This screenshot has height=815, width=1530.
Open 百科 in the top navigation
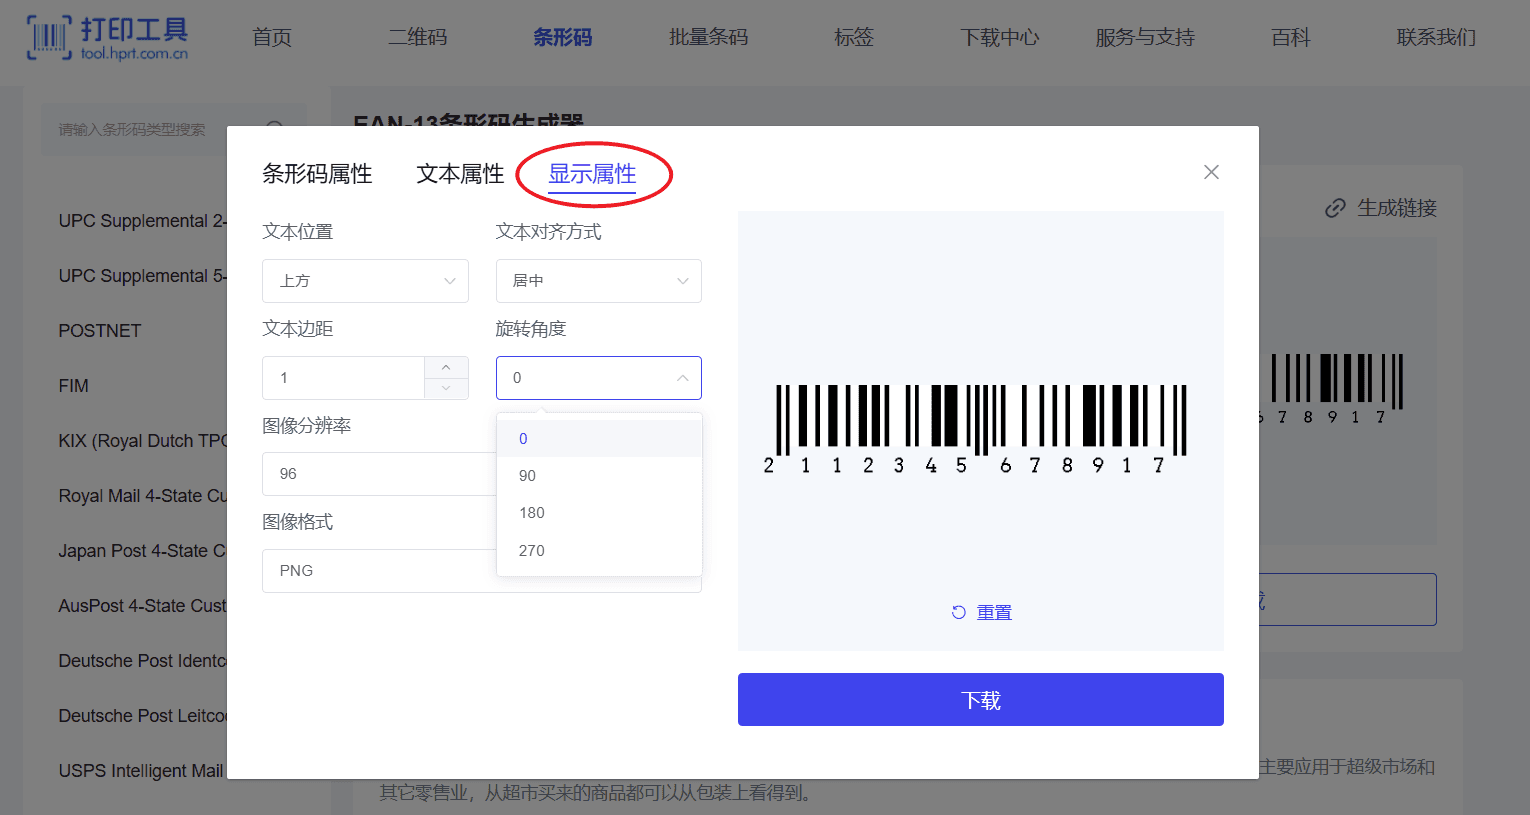[1290, 38]
